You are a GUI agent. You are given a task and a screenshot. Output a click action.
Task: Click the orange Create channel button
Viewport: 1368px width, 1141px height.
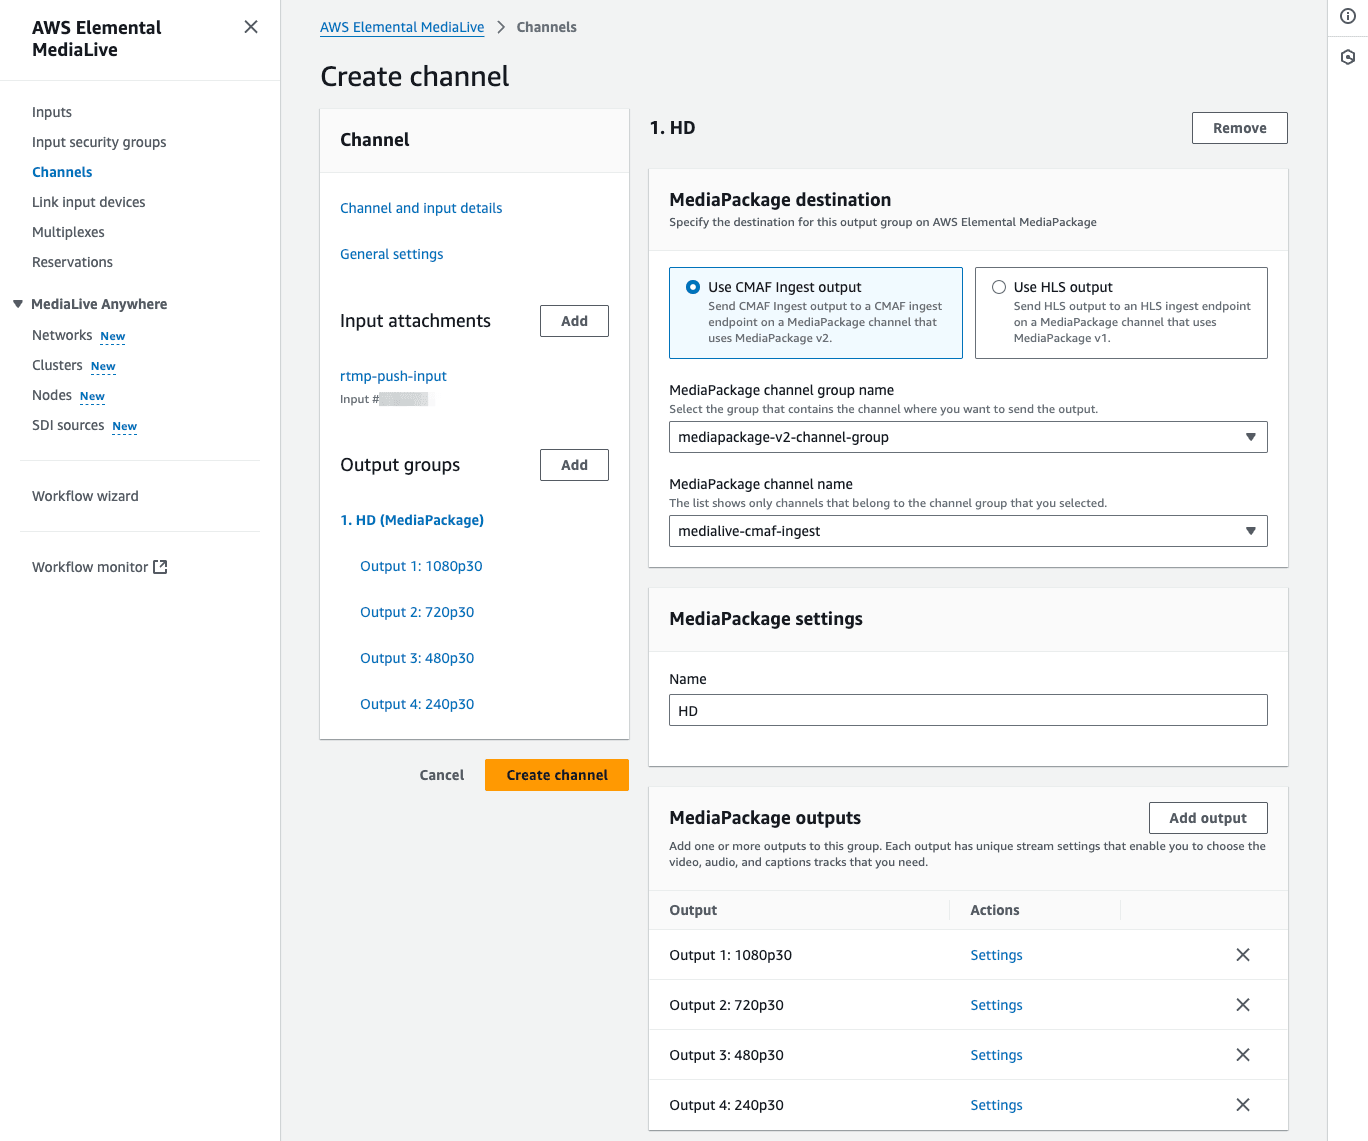coord(557,775)
